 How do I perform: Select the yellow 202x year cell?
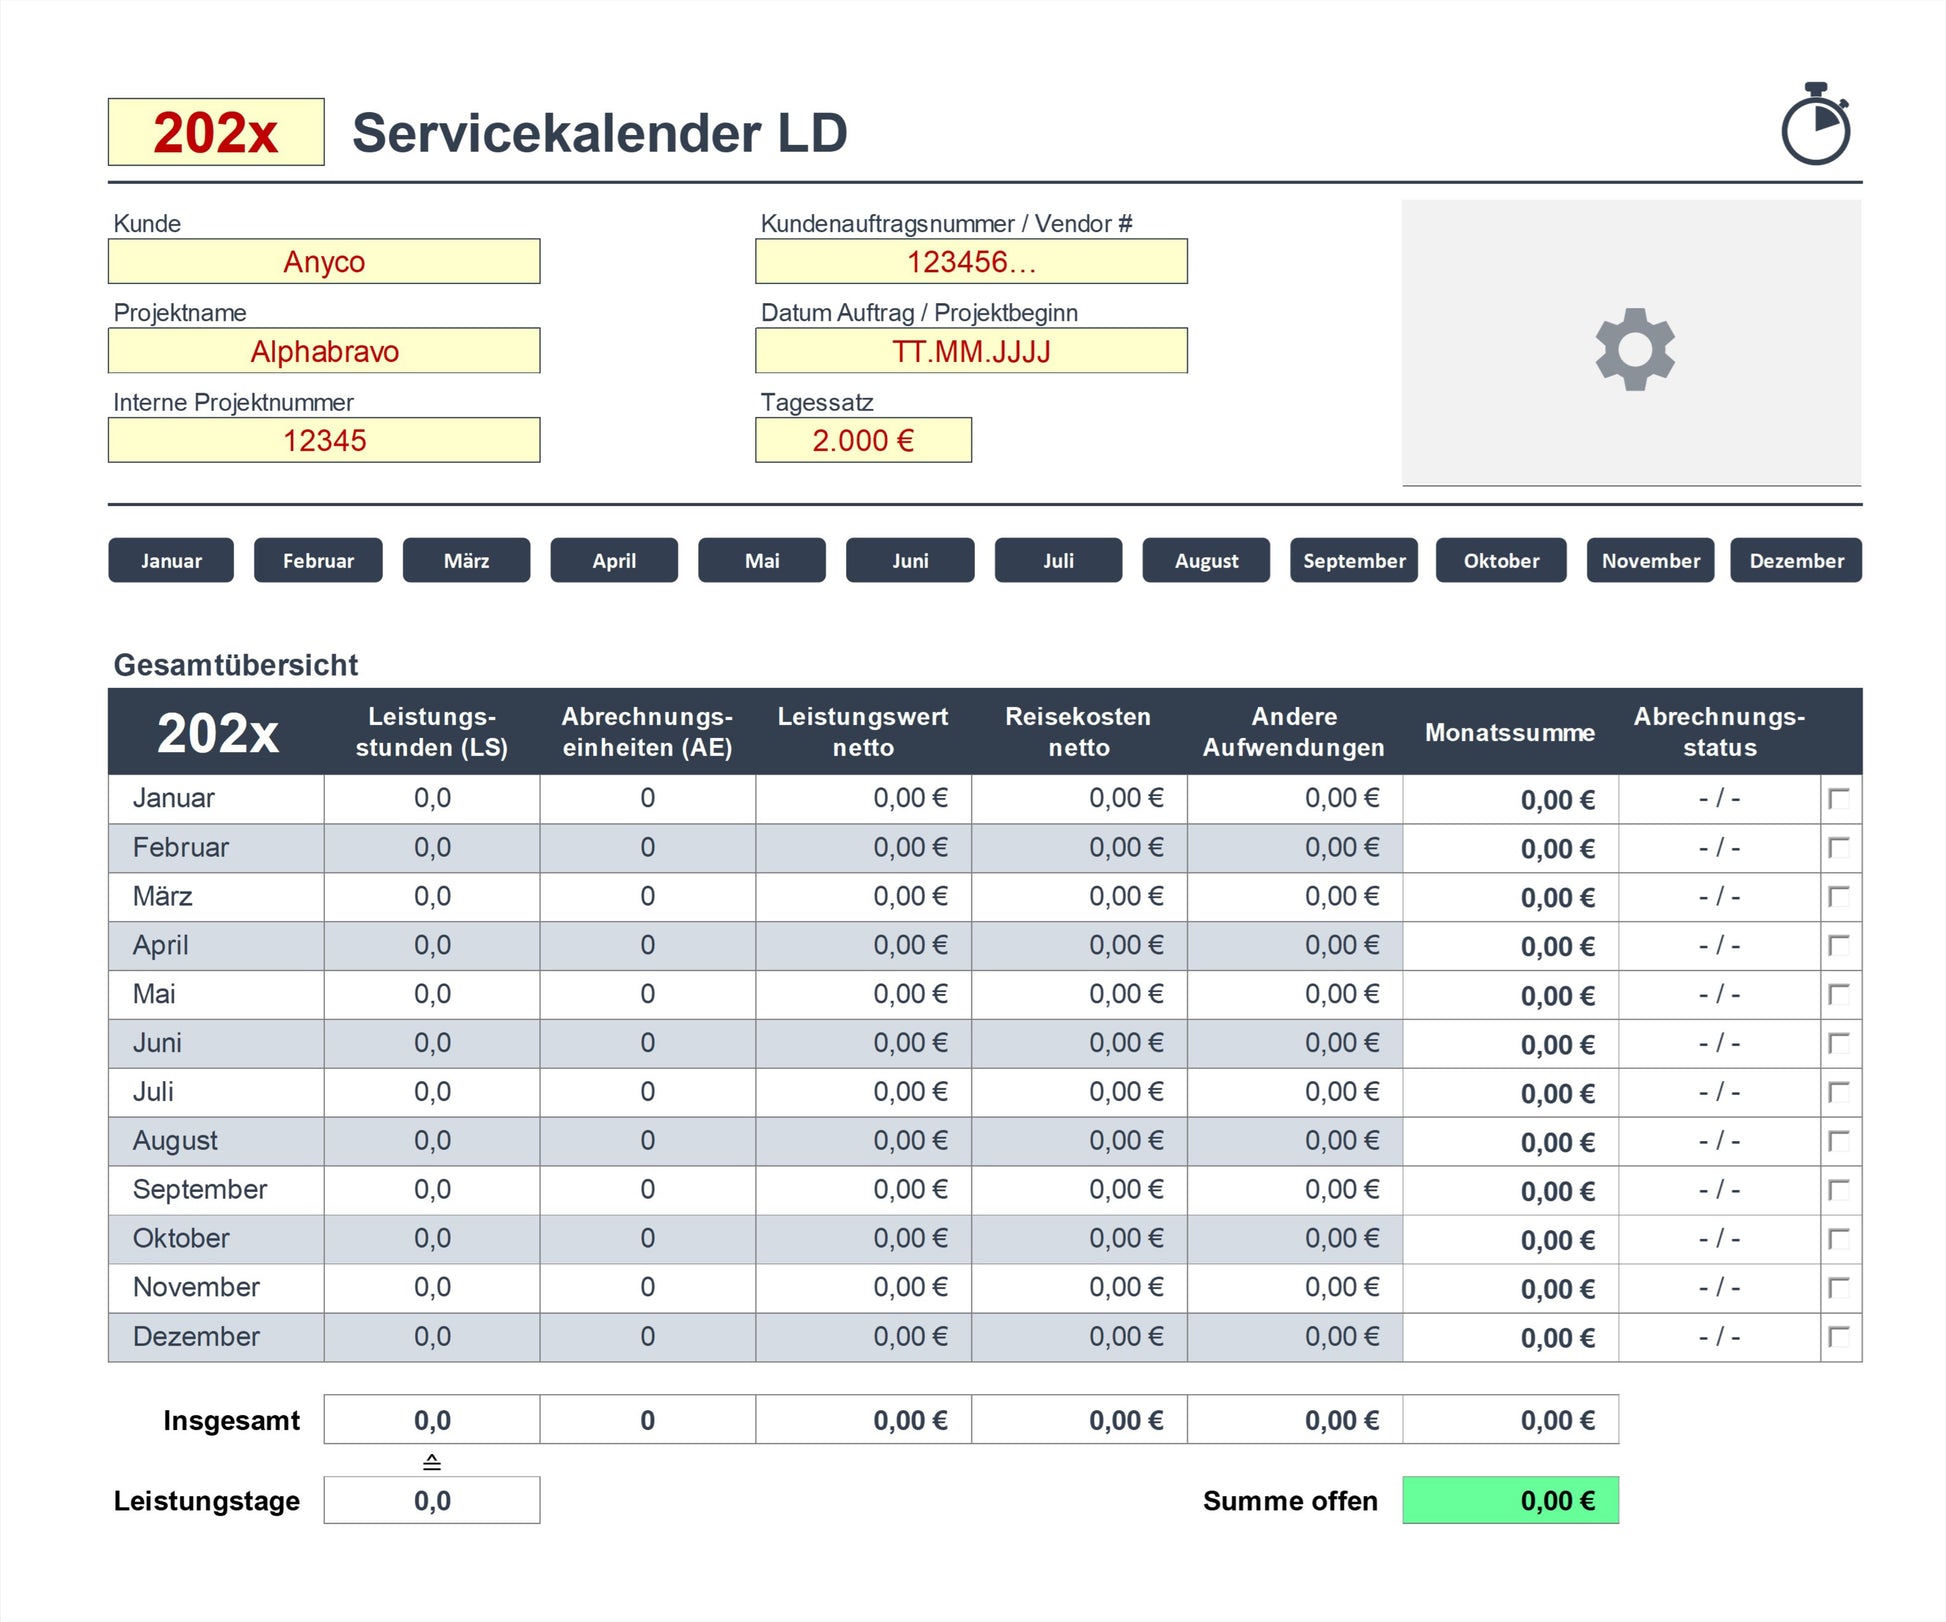coord(216,132)
